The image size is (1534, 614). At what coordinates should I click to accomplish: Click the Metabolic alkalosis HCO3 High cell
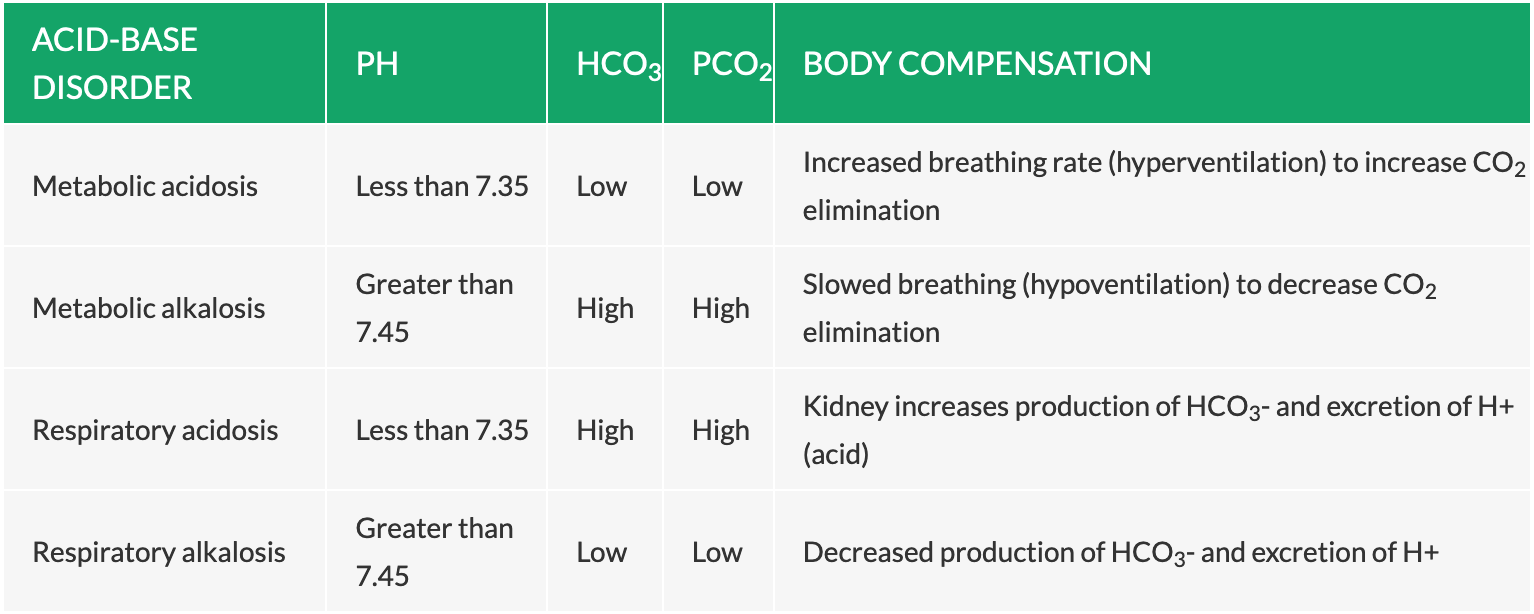tap(605, 308)
